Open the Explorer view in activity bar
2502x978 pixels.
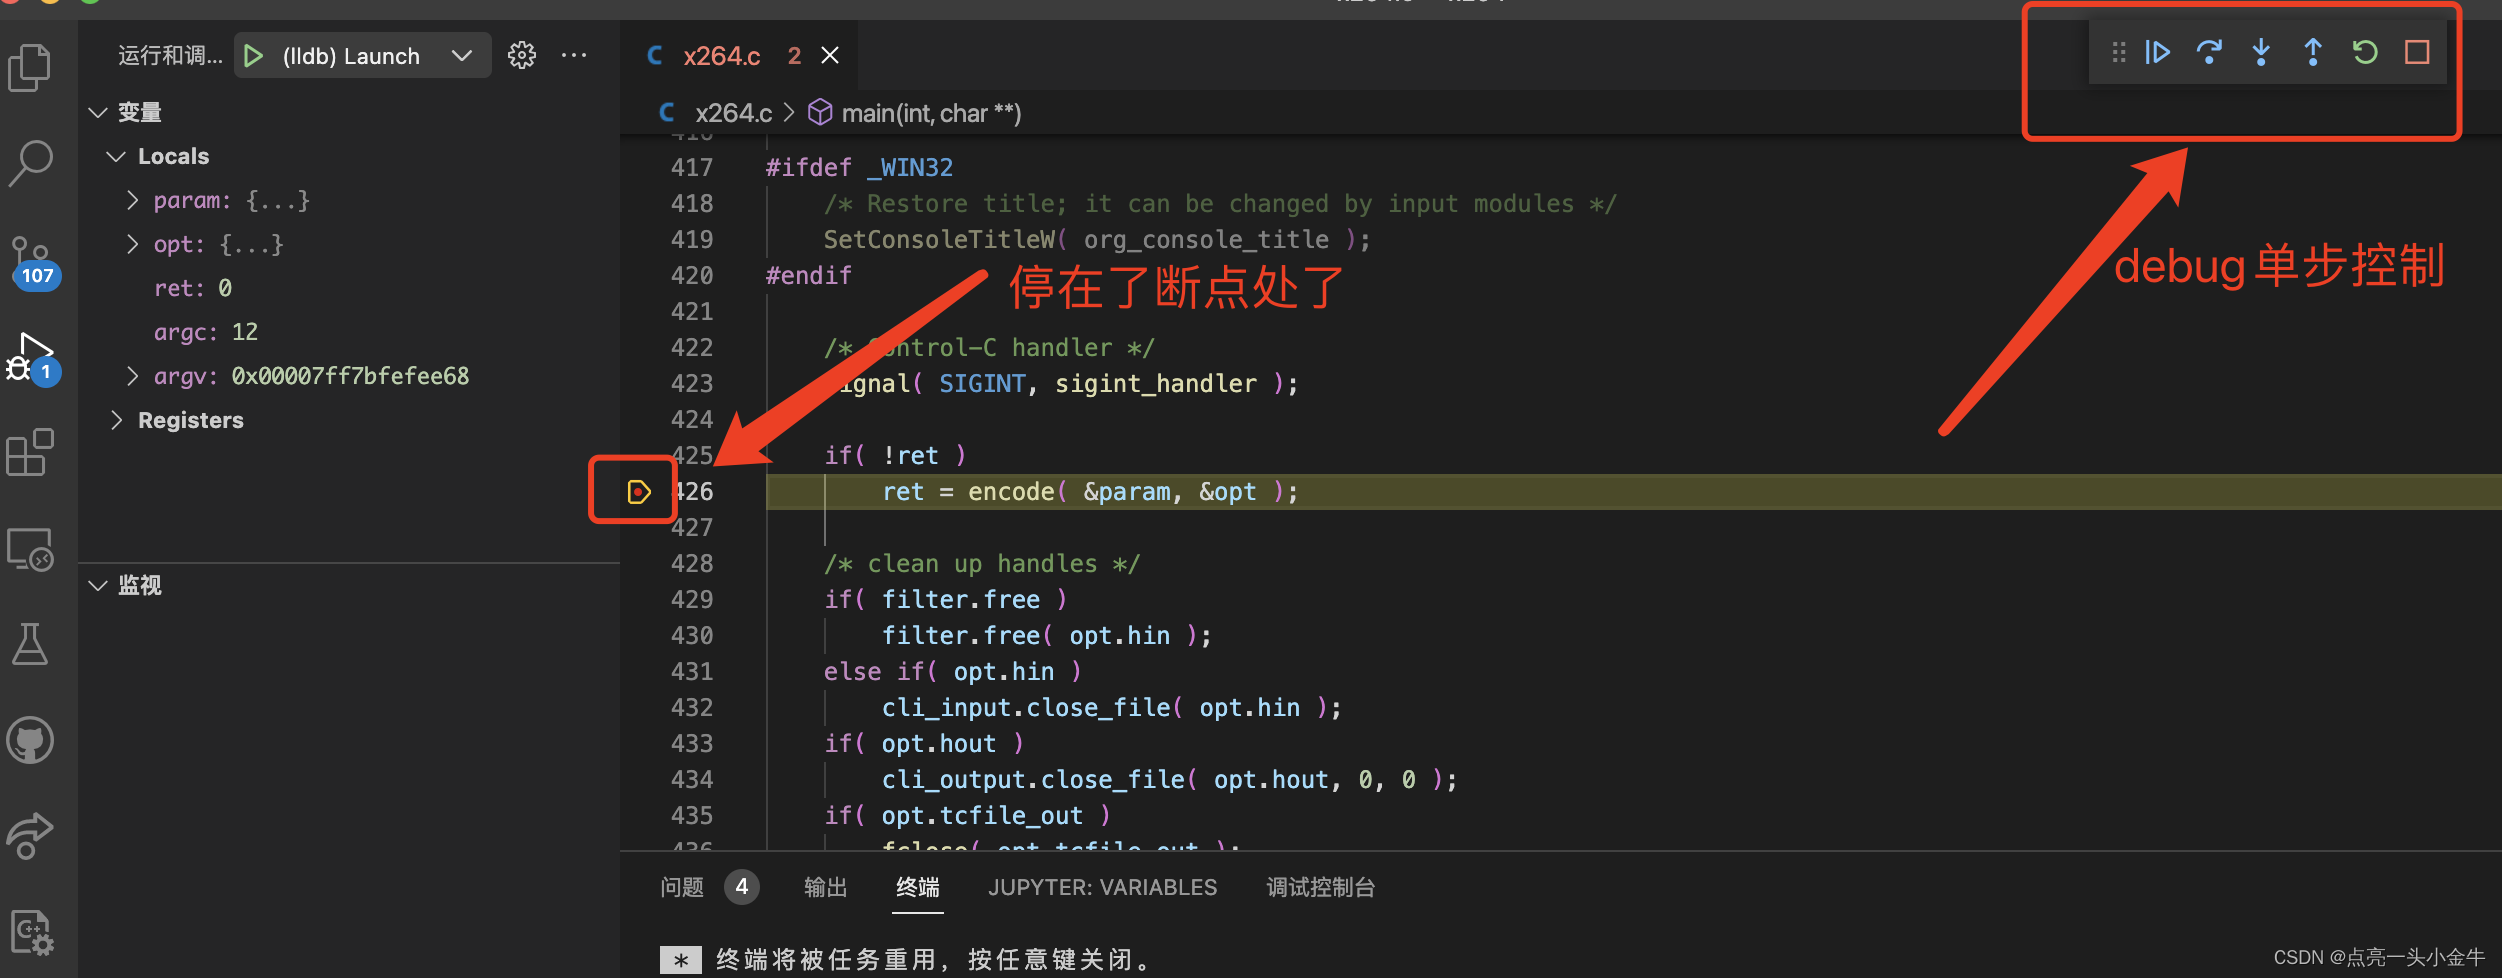point(30,68)
